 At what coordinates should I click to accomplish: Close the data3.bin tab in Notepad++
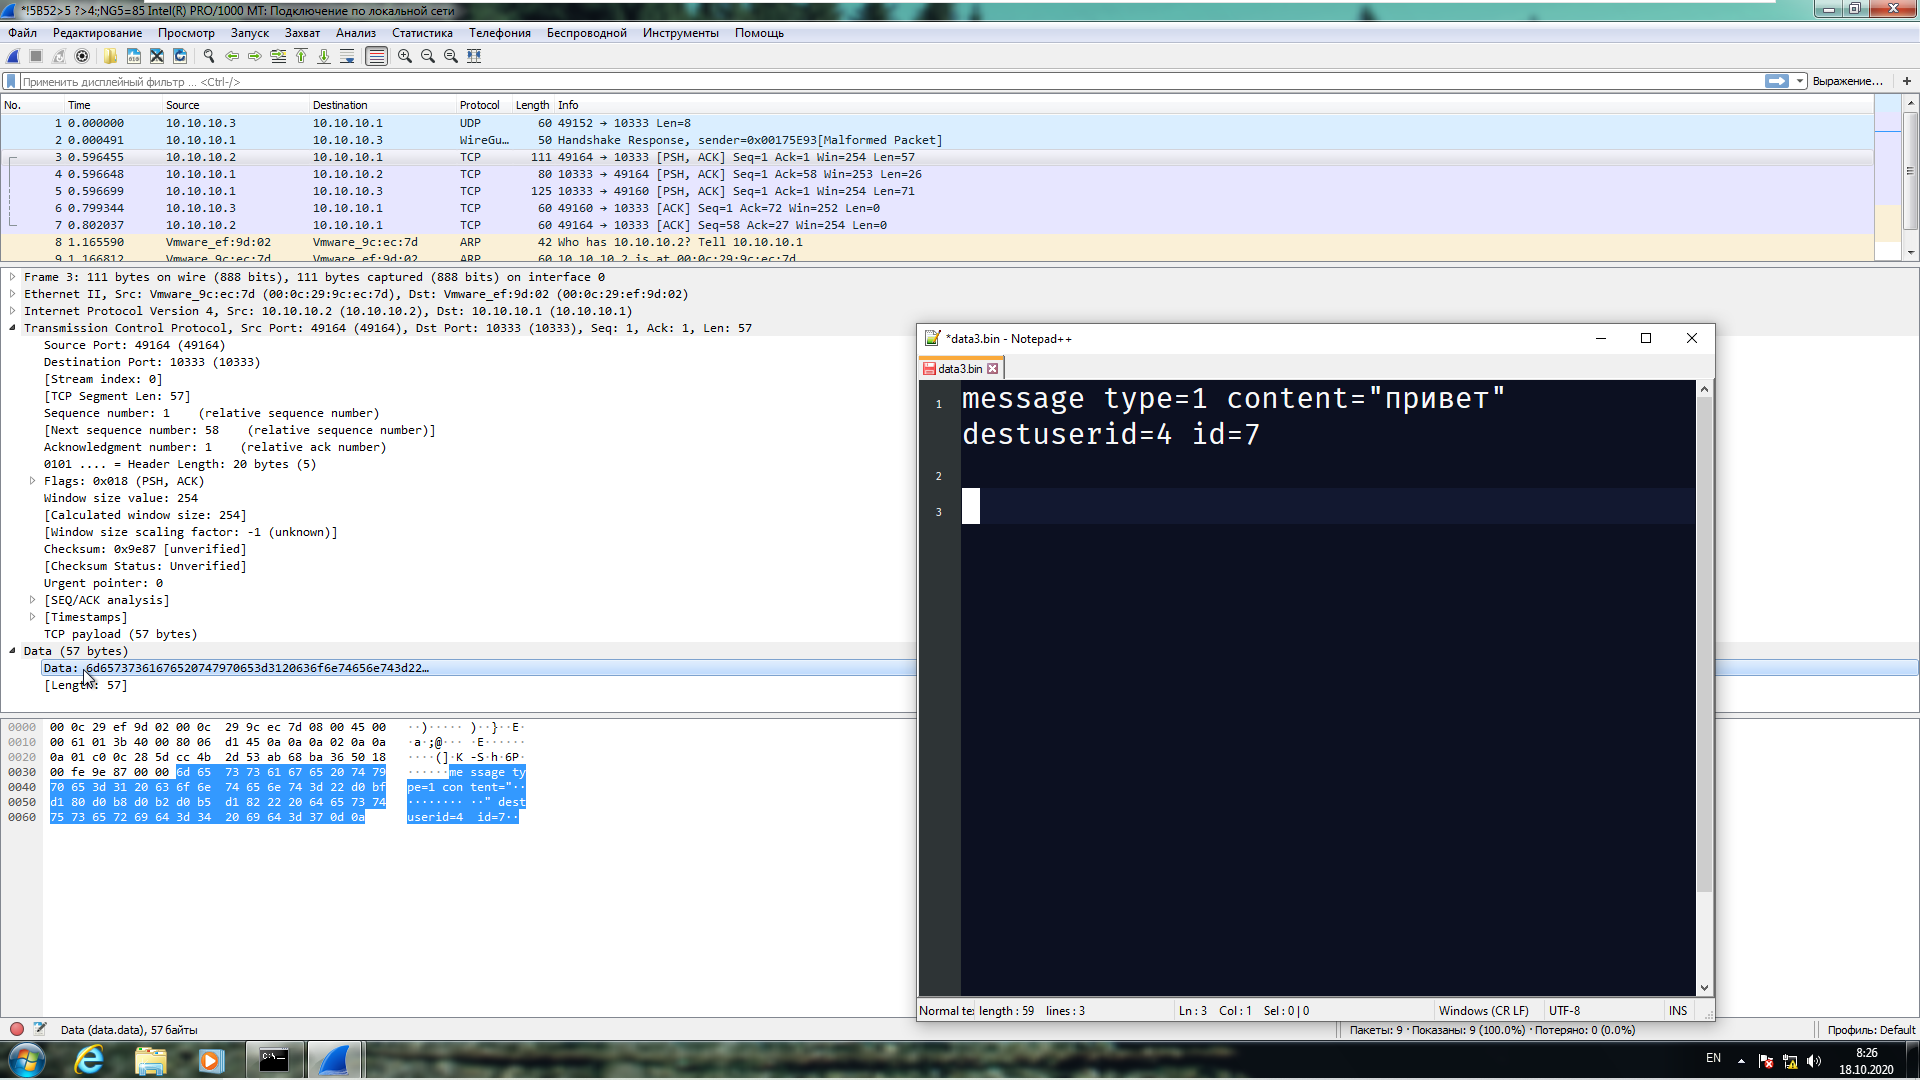click(x=993, y=369)
